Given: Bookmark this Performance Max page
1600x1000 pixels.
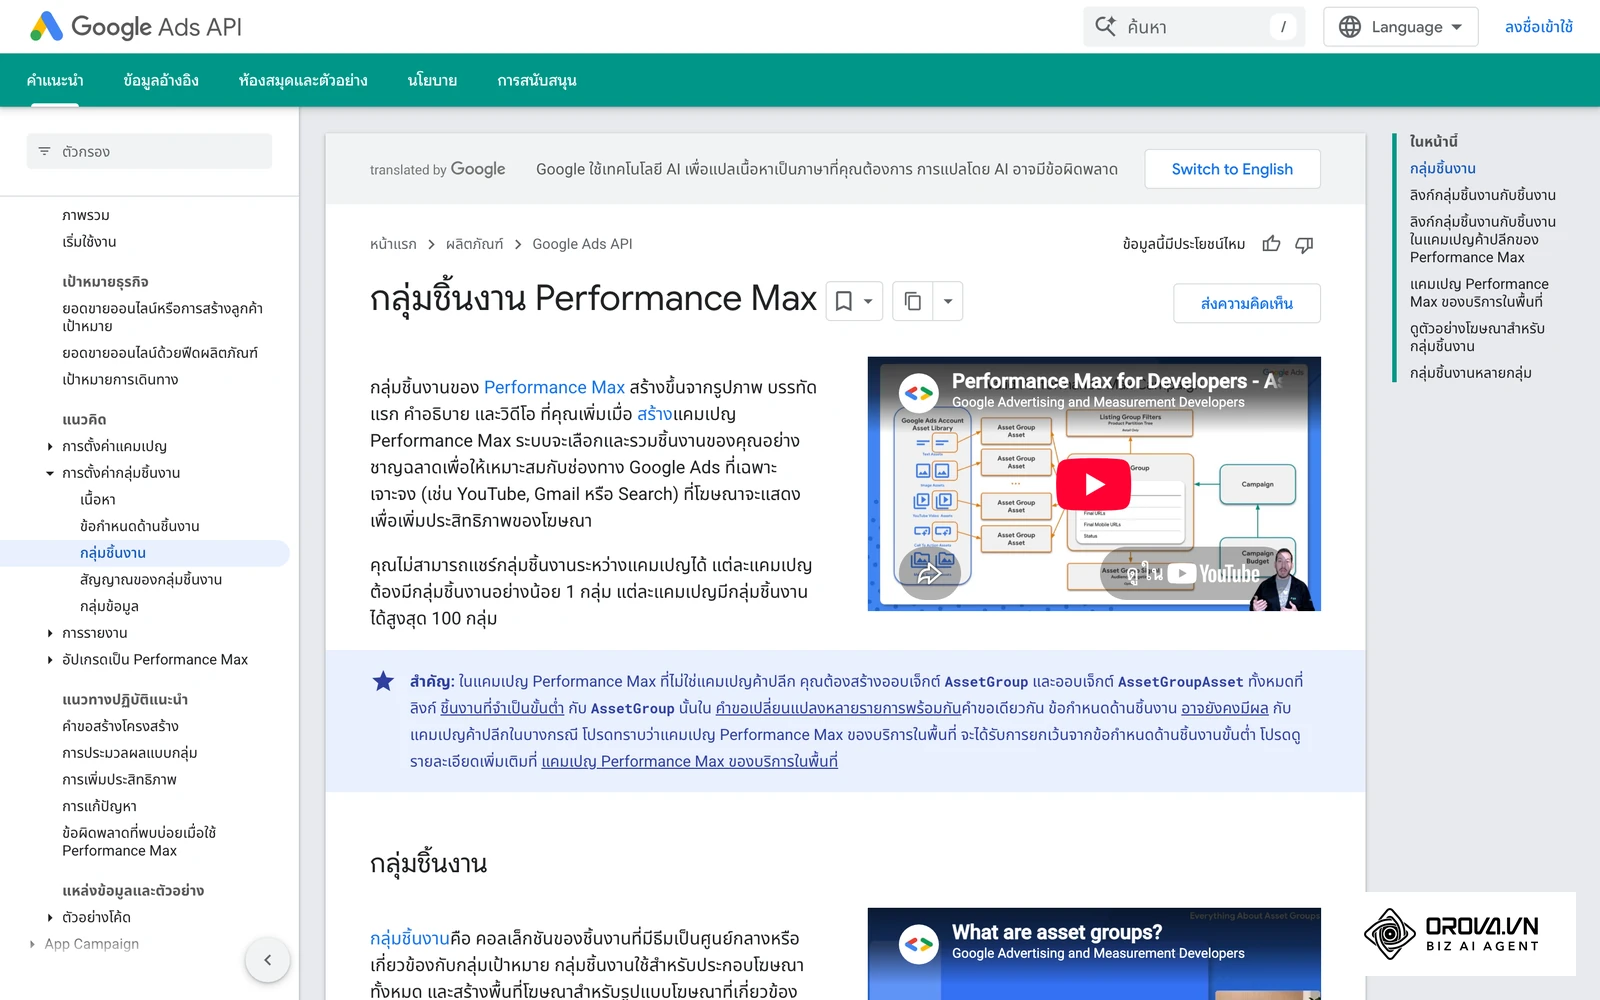Looking at the screenshot, I should pyautogui.click(x=843, y=301).
